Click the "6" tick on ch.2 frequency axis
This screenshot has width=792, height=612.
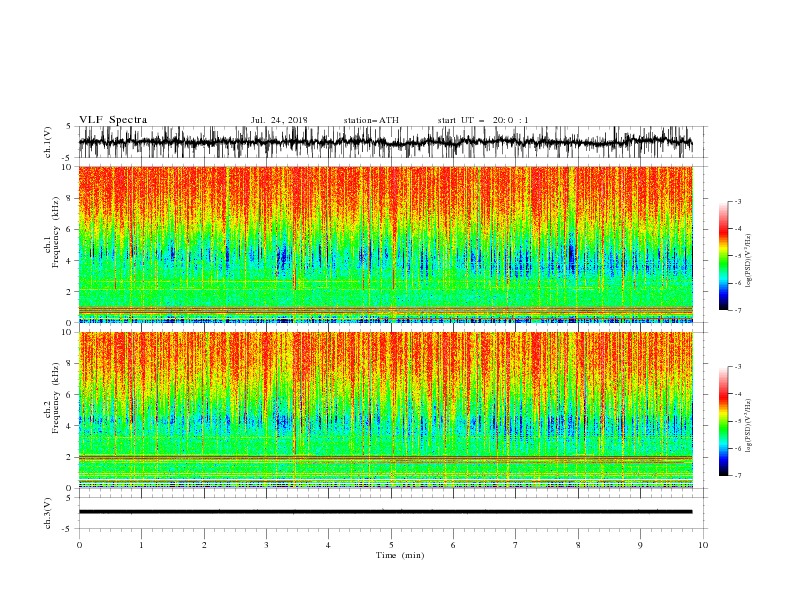tap(71, 395)
